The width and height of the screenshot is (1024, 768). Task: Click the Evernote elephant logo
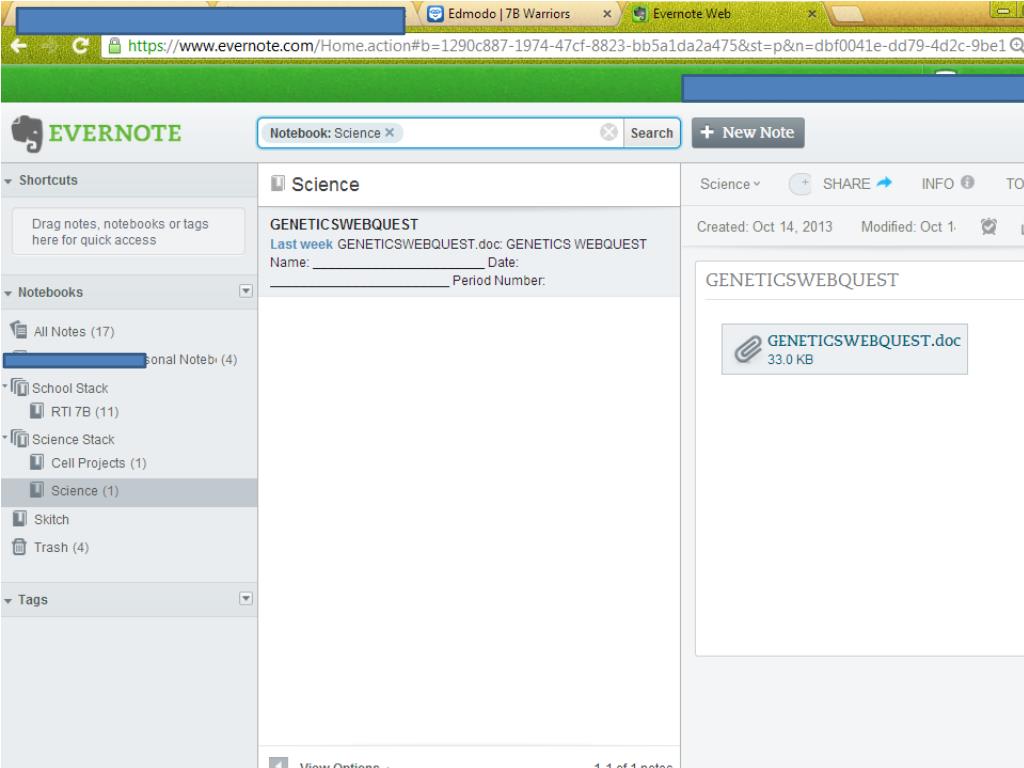point(27,133)
